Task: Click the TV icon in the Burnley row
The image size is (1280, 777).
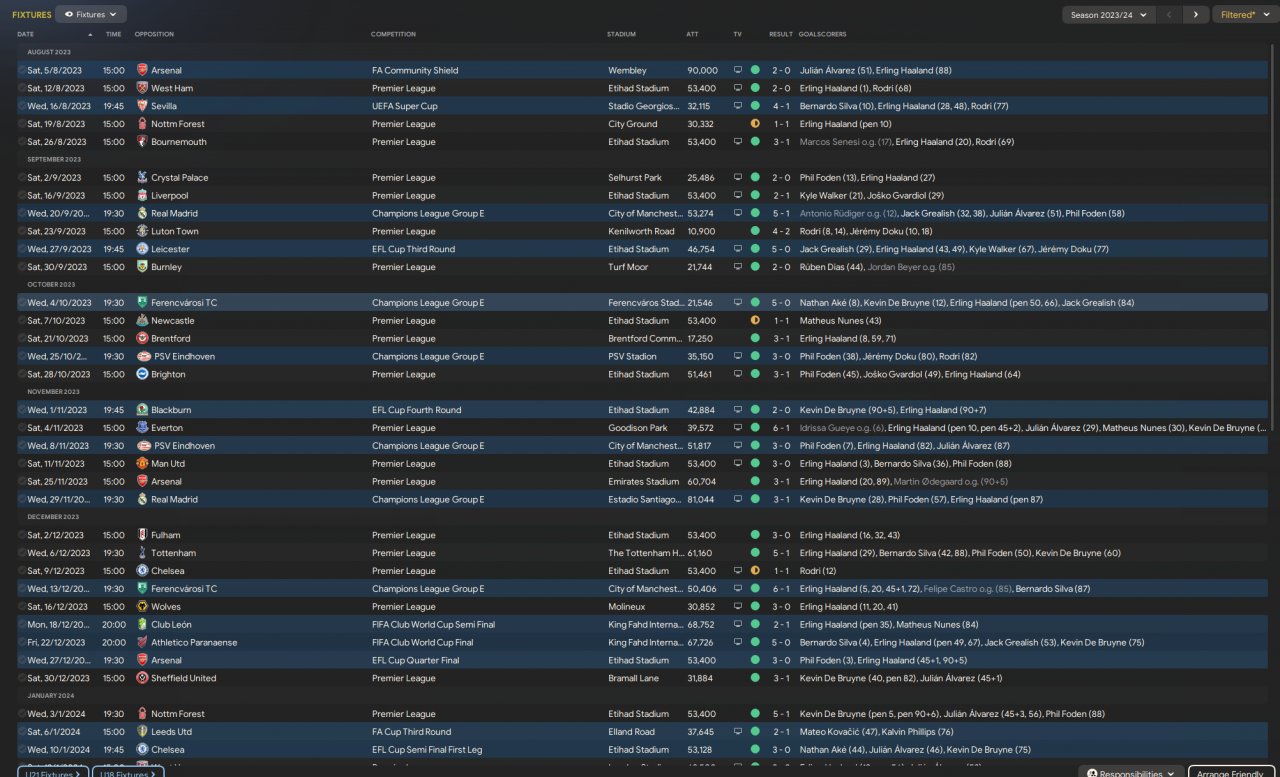Action: 738,268
